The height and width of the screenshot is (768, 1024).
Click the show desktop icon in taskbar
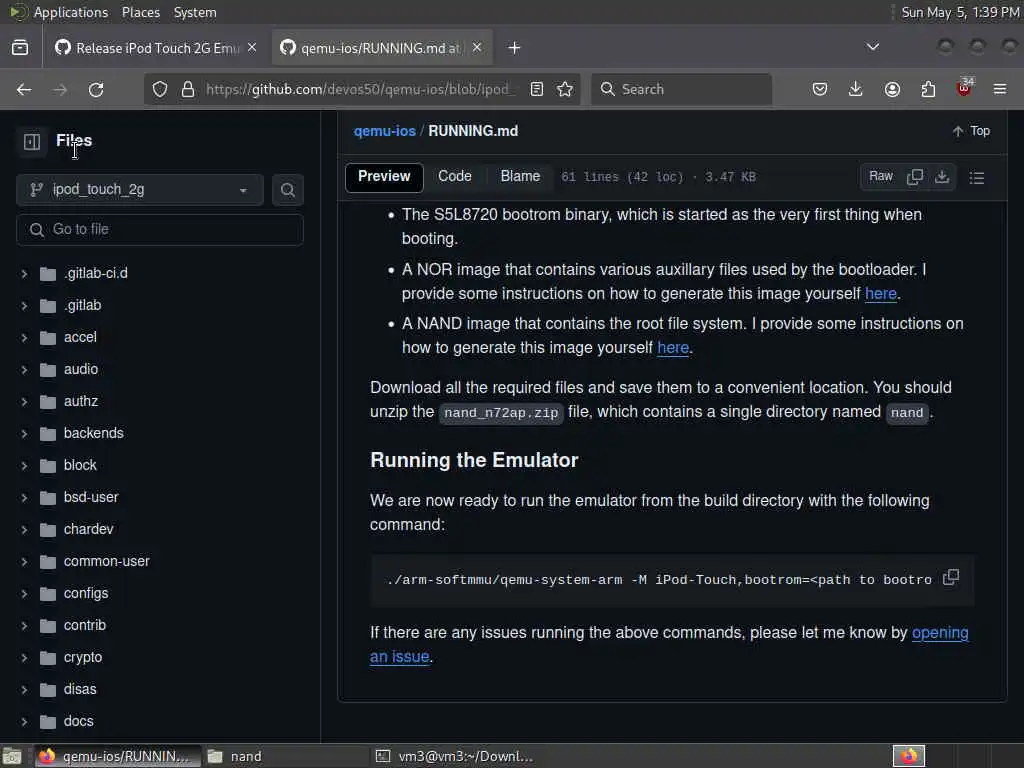[12, 756]
